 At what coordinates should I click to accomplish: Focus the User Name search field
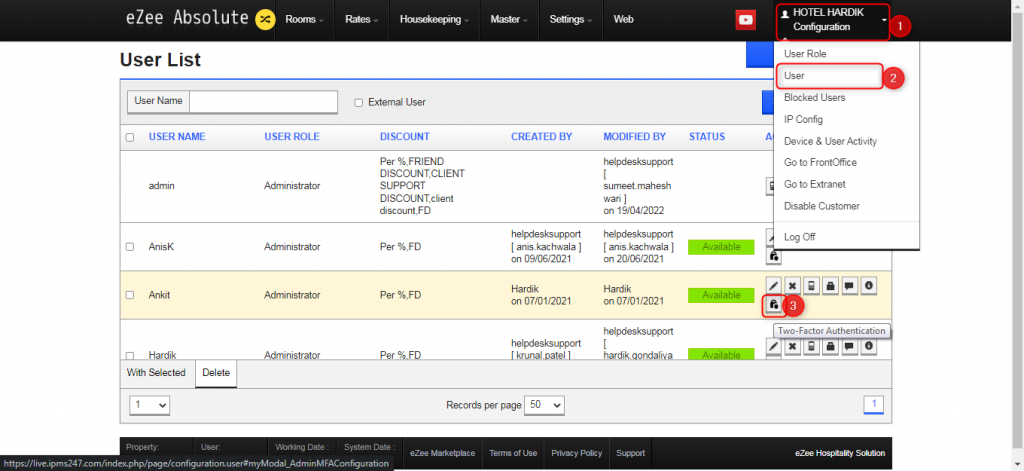[x=263, y=102]
